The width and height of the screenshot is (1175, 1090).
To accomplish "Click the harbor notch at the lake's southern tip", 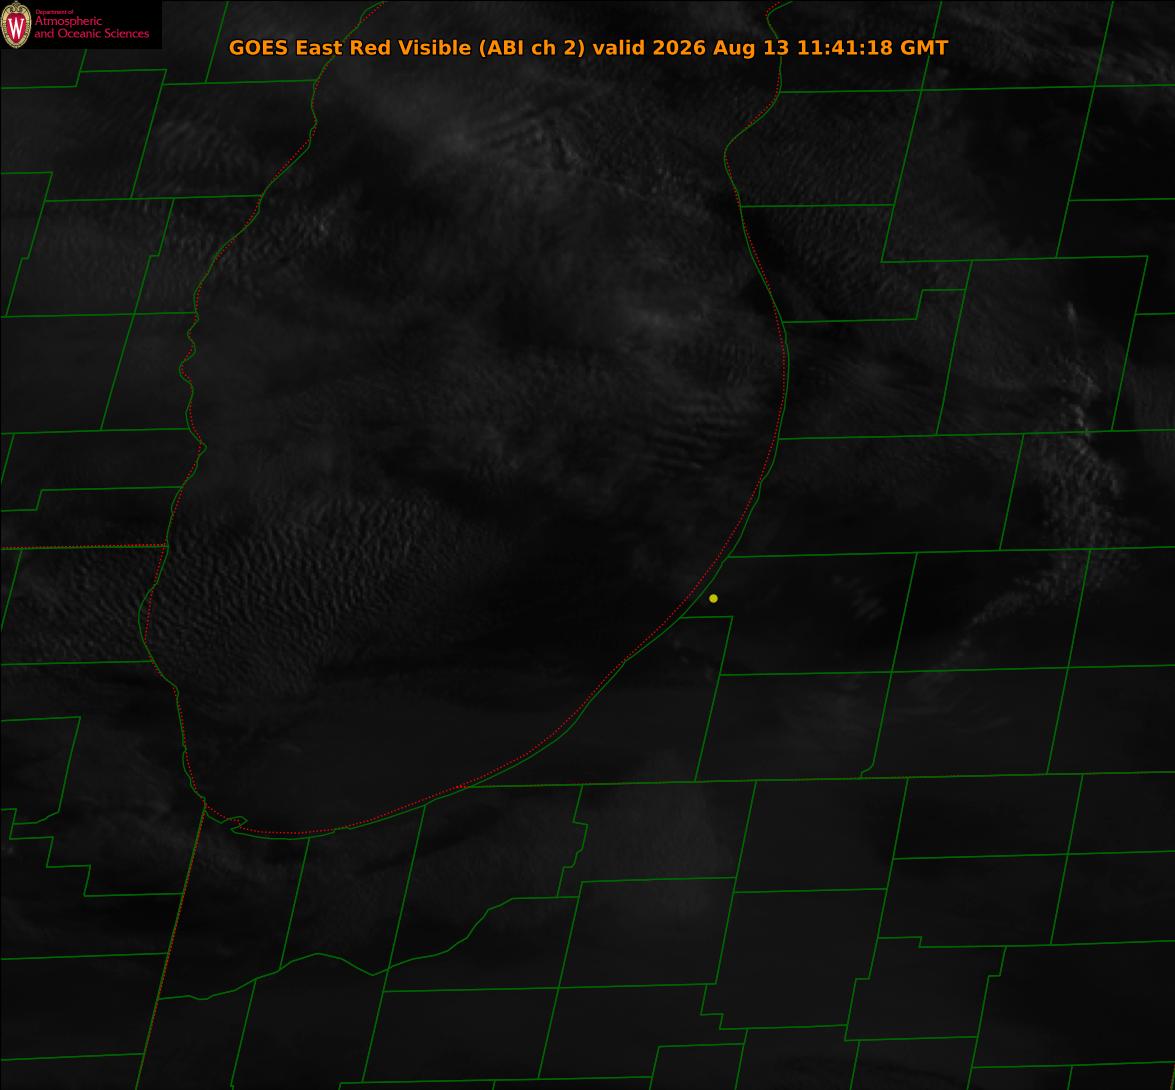I will tap(234, 823).
